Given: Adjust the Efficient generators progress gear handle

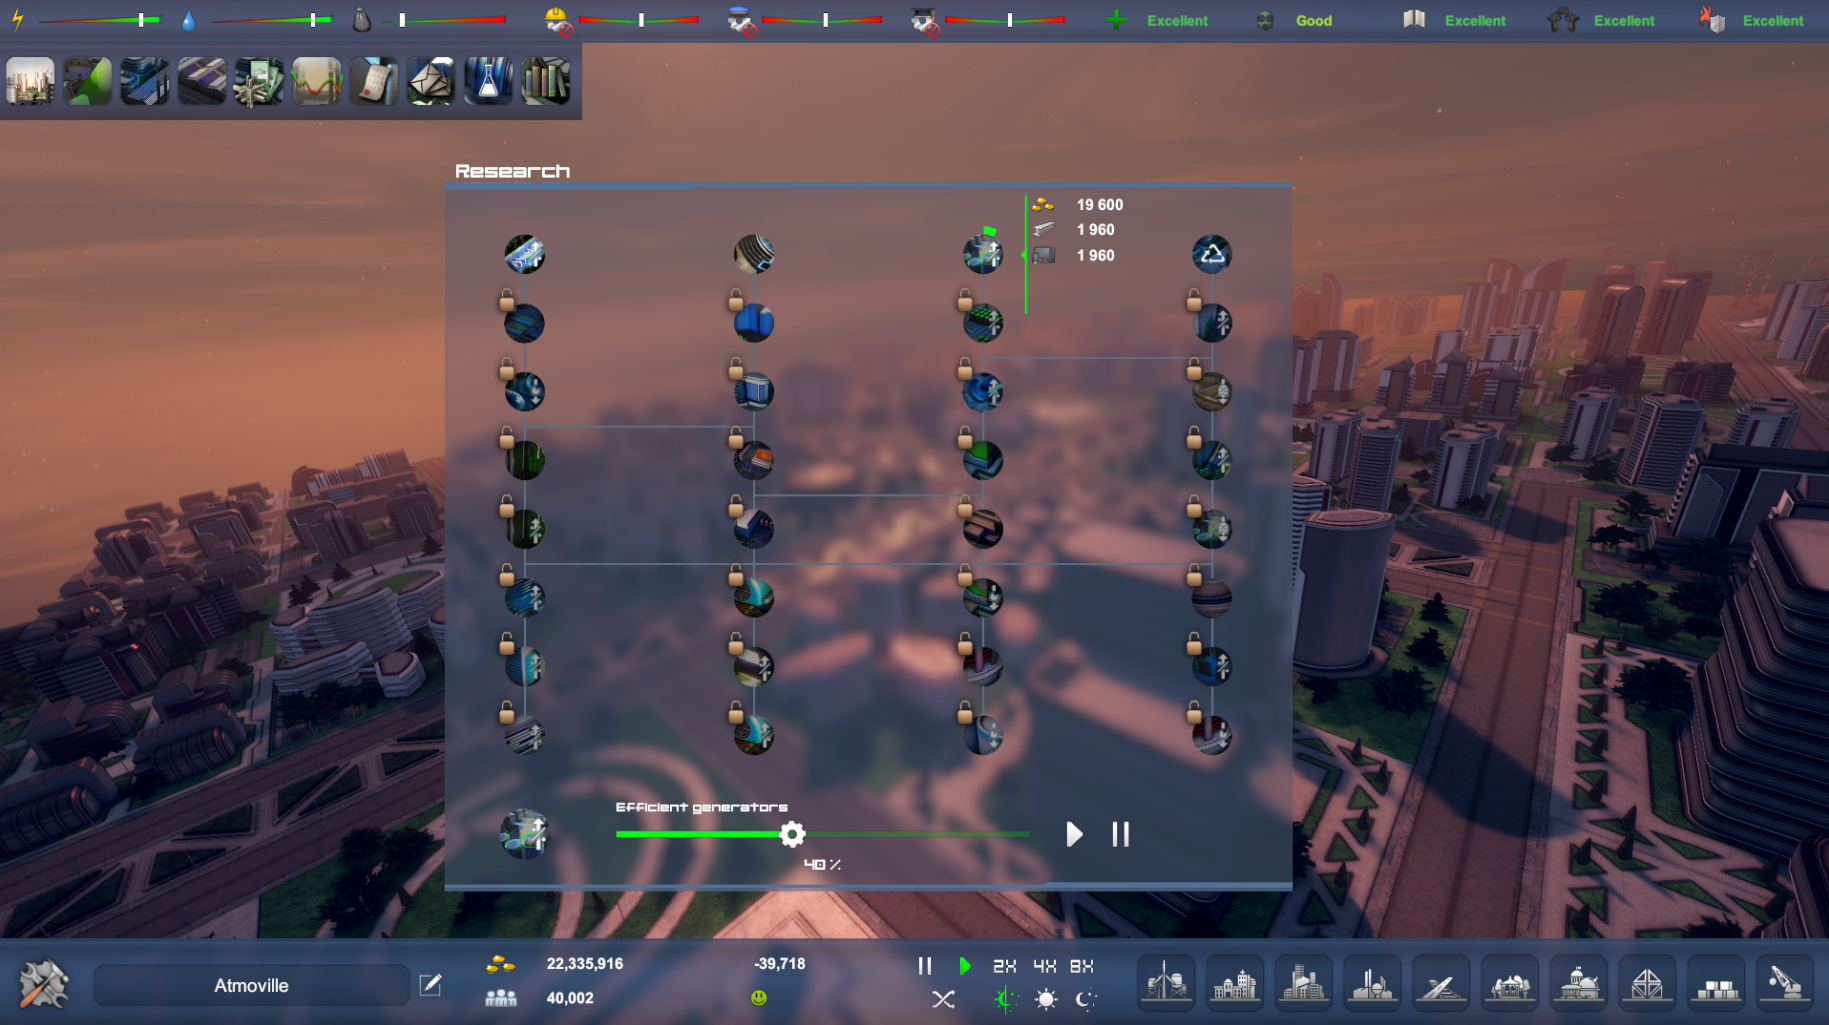Looking at the screenshot, I should [792, 834].
